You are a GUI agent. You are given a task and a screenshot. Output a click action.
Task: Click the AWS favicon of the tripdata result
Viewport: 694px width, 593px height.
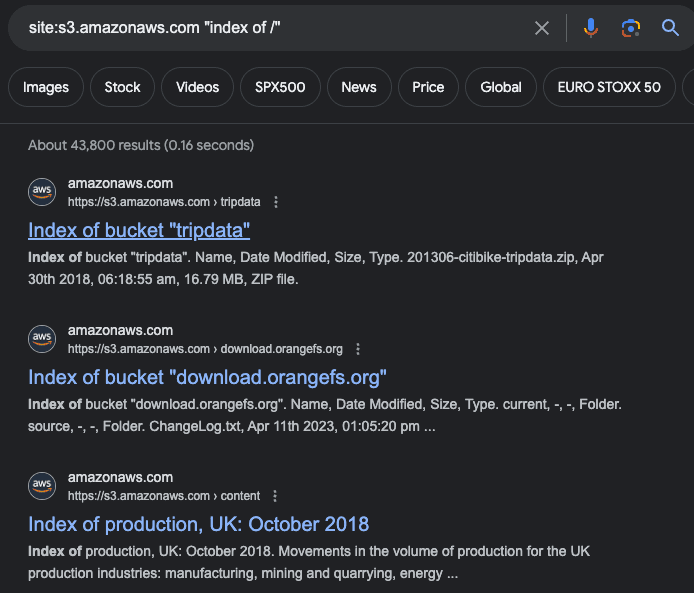click(x=42, y=192)
